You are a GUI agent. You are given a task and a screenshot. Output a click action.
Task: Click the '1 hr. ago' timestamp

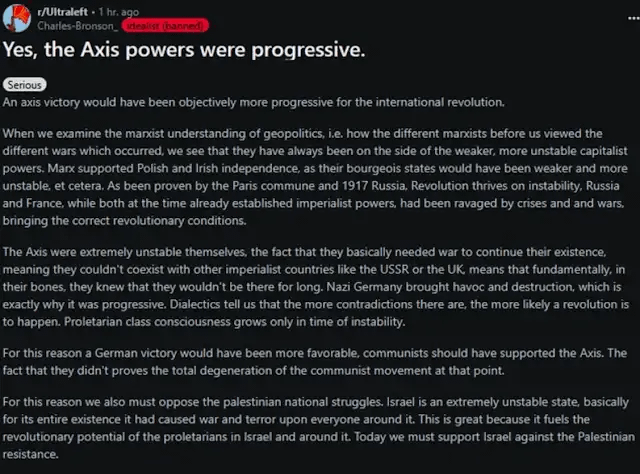[118, 12]
